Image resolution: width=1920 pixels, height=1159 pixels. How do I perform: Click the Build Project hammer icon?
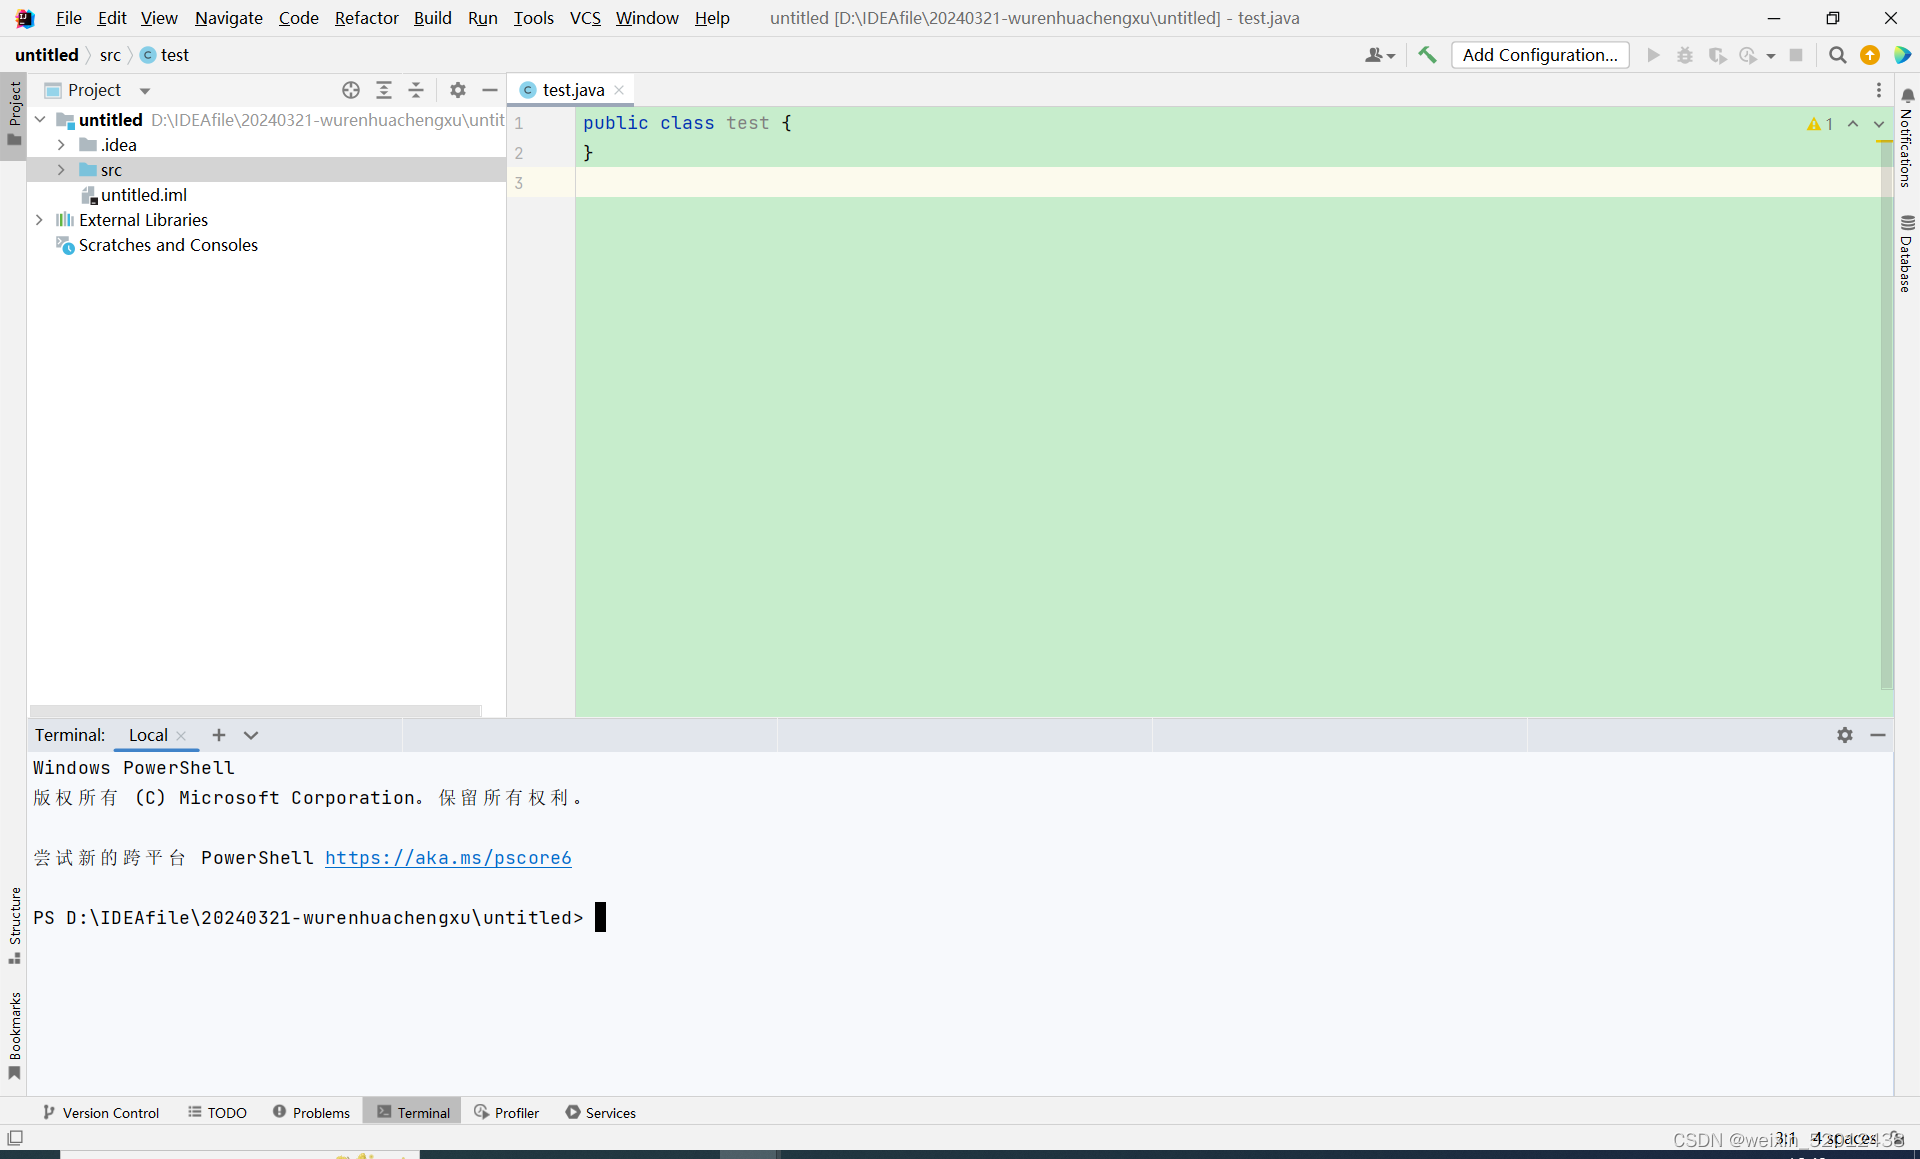[1427, 55]
